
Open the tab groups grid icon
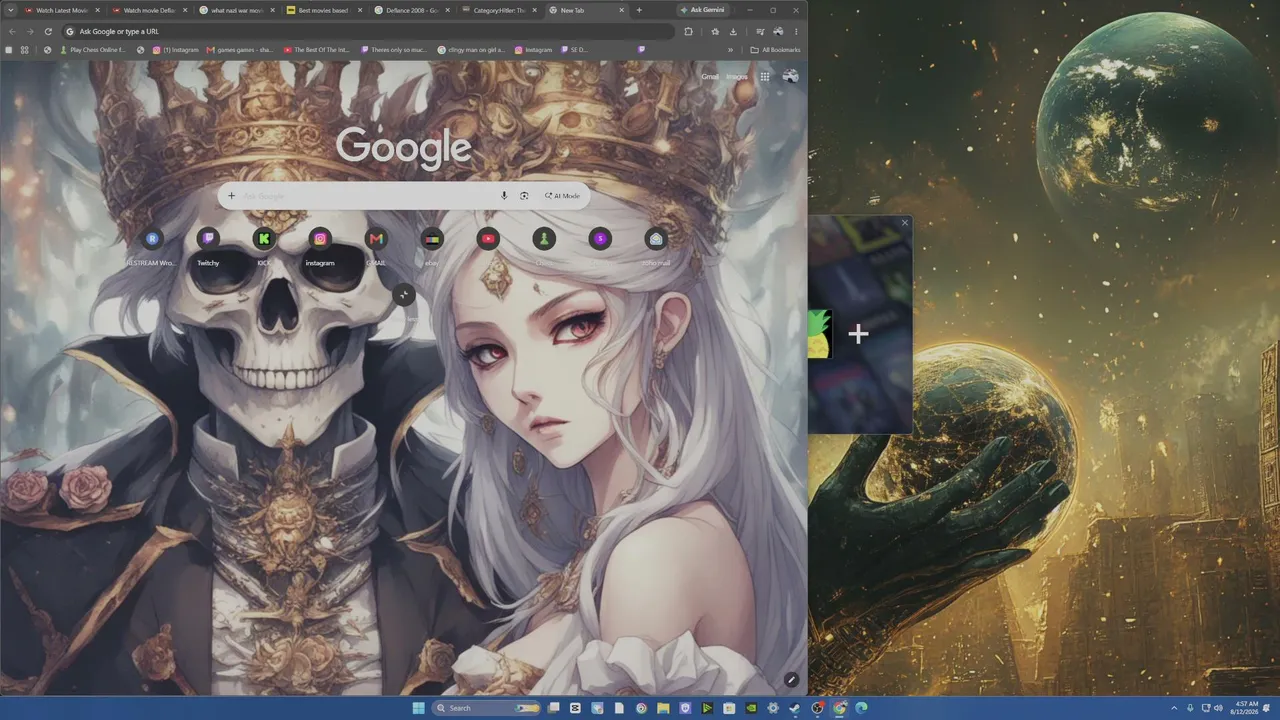pos(24,50)
